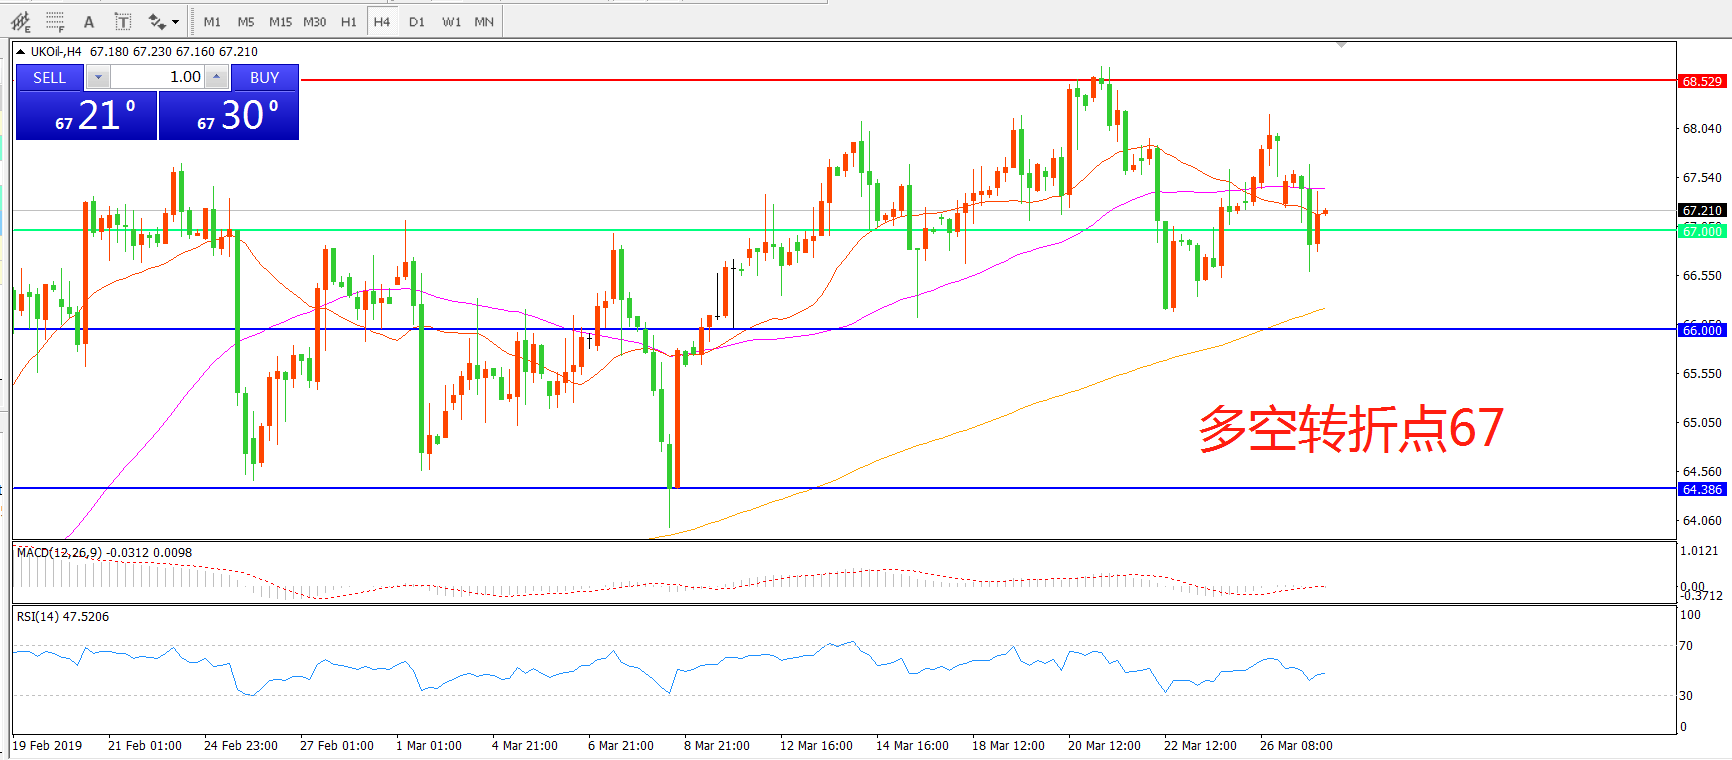Expand the Arrows tool dropdown arrow

(176, 21)
